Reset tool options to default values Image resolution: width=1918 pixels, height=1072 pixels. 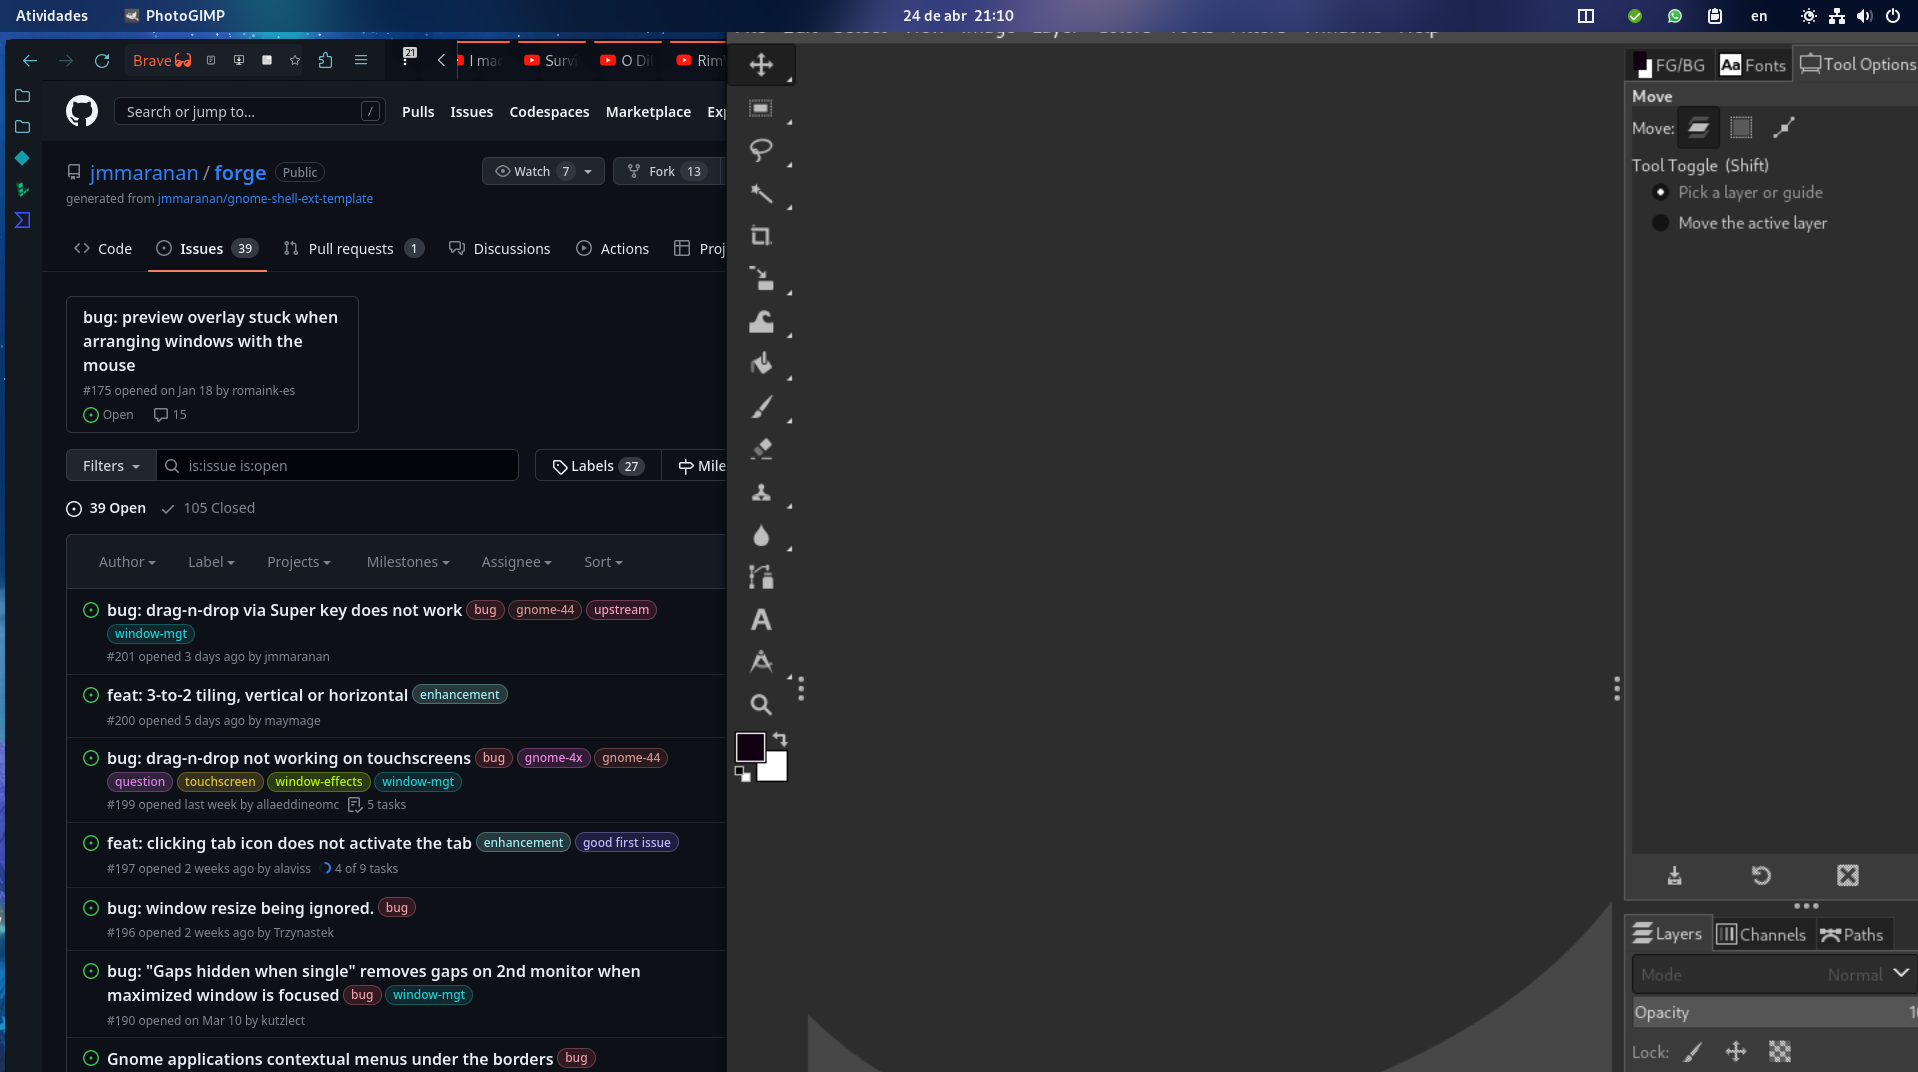[1762, 875]
